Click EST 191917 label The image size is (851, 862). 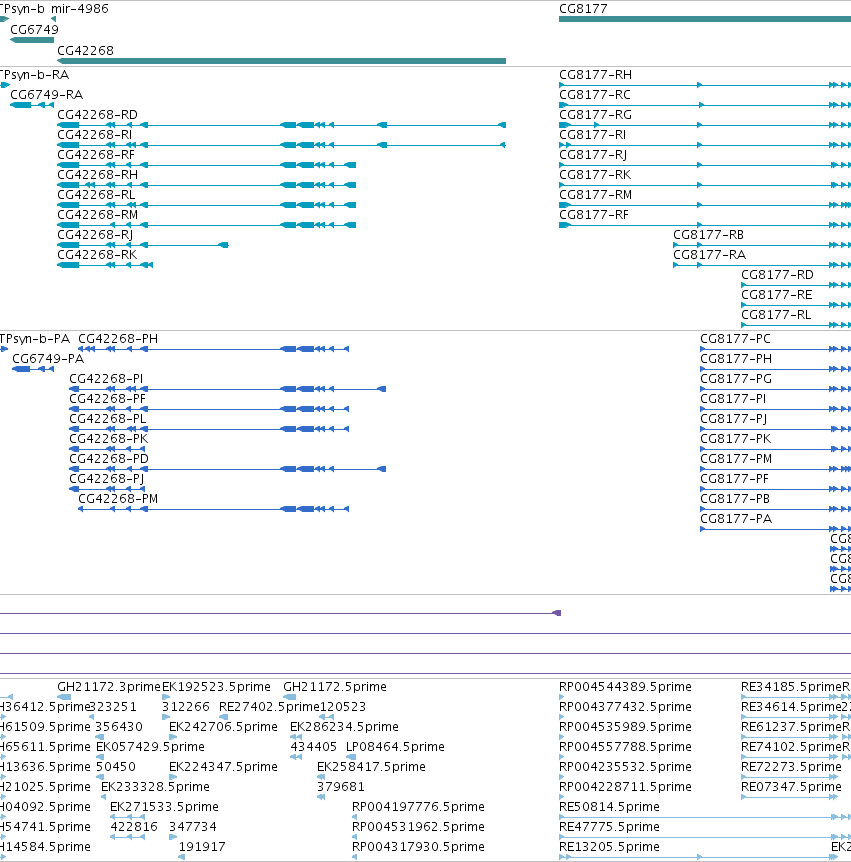(x=202, y=847)
